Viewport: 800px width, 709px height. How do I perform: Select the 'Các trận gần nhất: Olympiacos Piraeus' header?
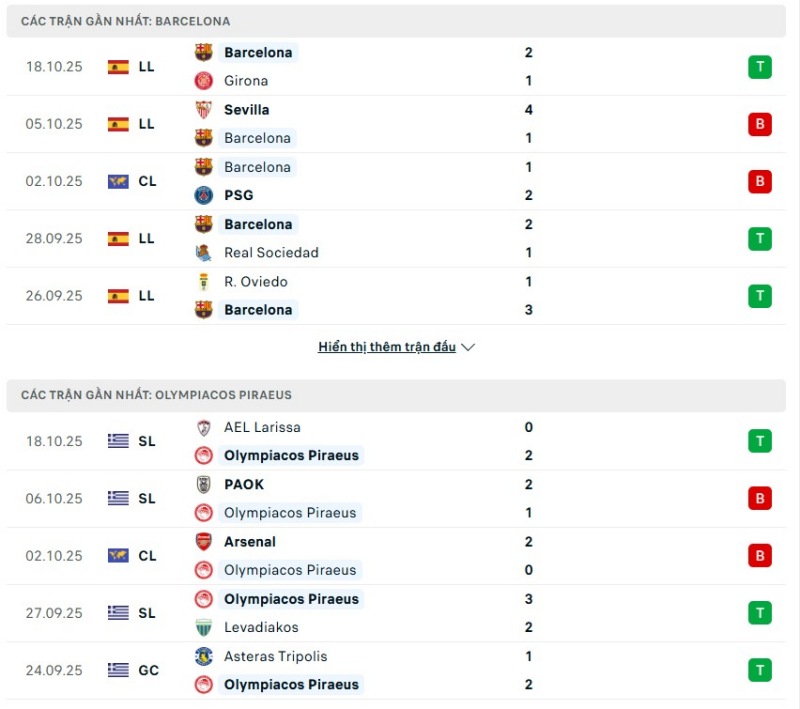point(156,395)
